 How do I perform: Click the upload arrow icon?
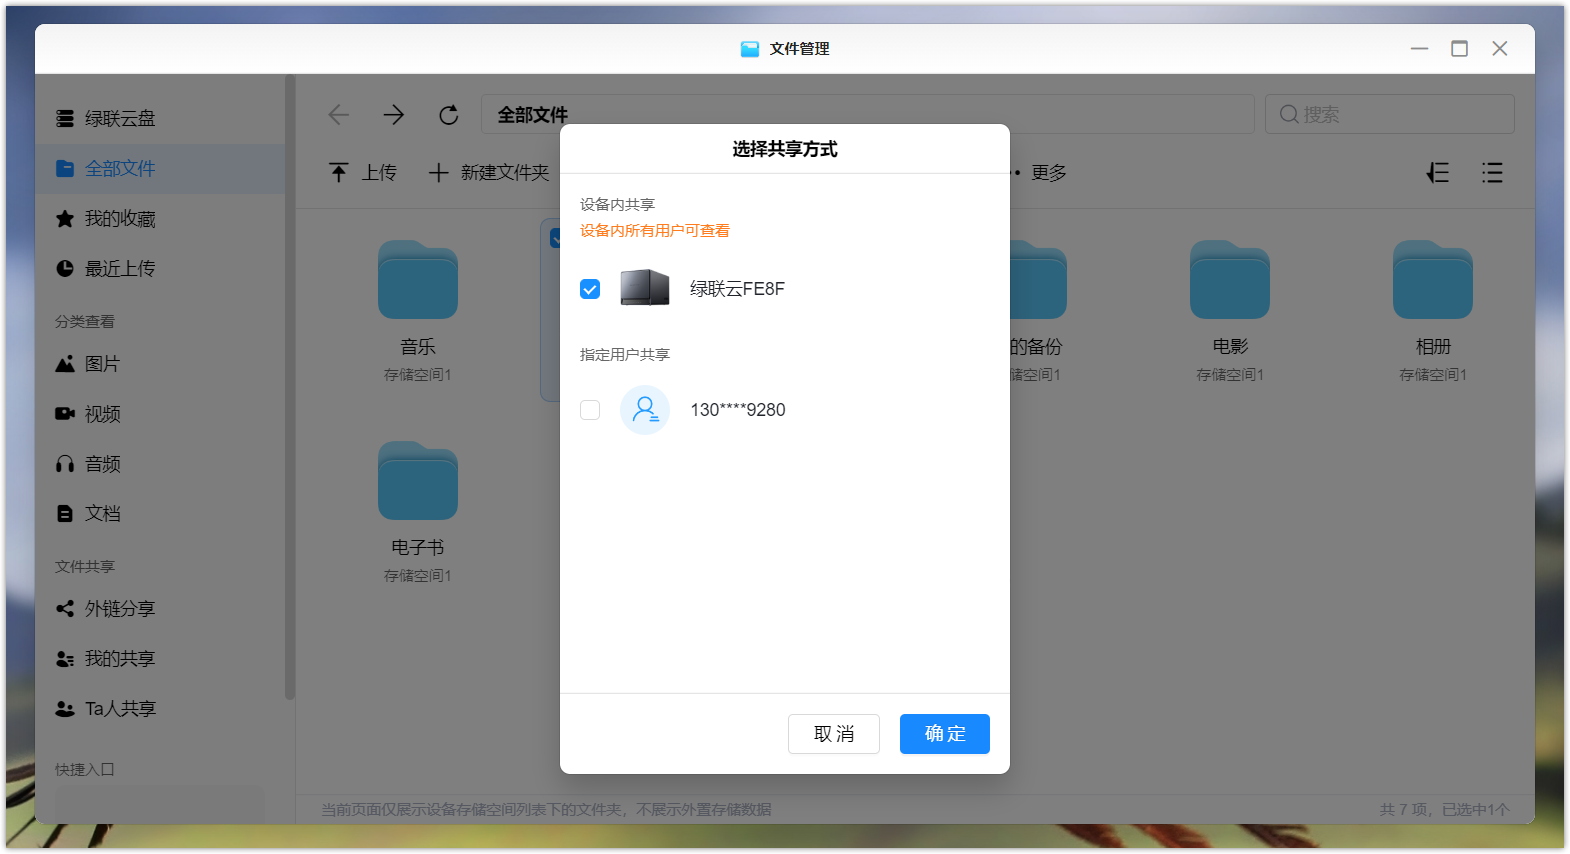pos(339,173)
